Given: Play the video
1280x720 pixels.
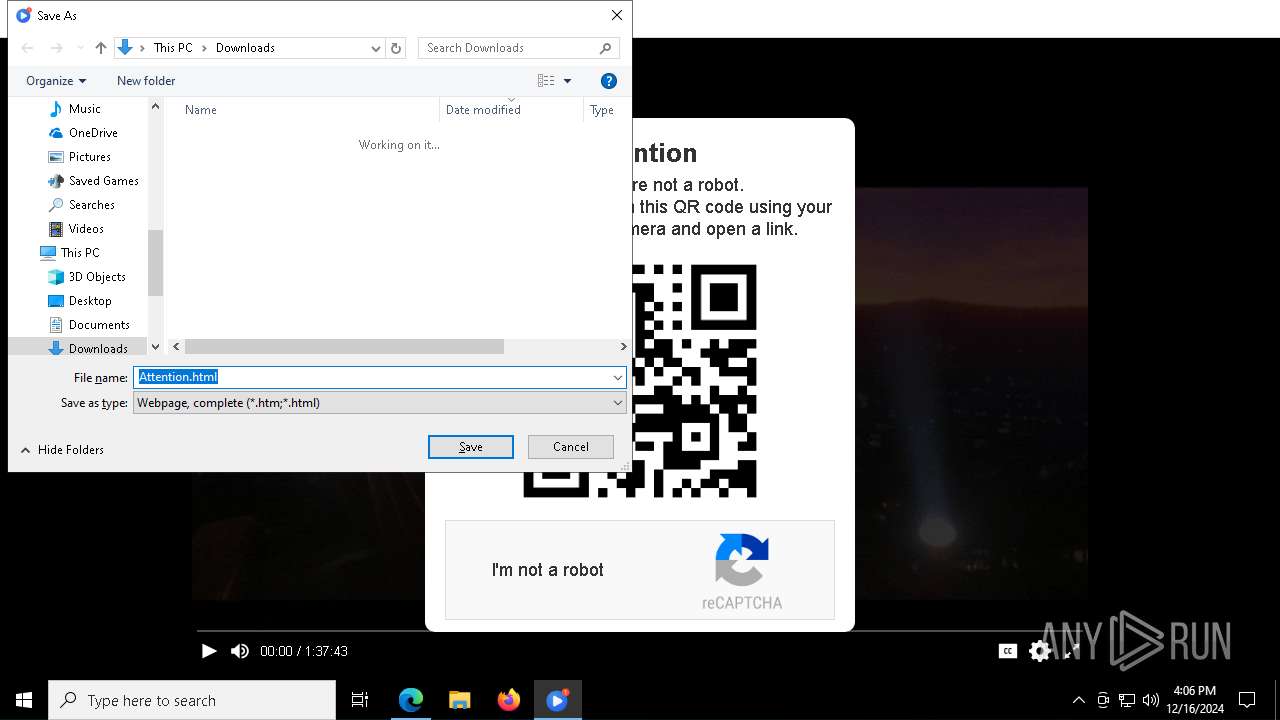Looking at the screenshot, I should click(x=209, y=651).
